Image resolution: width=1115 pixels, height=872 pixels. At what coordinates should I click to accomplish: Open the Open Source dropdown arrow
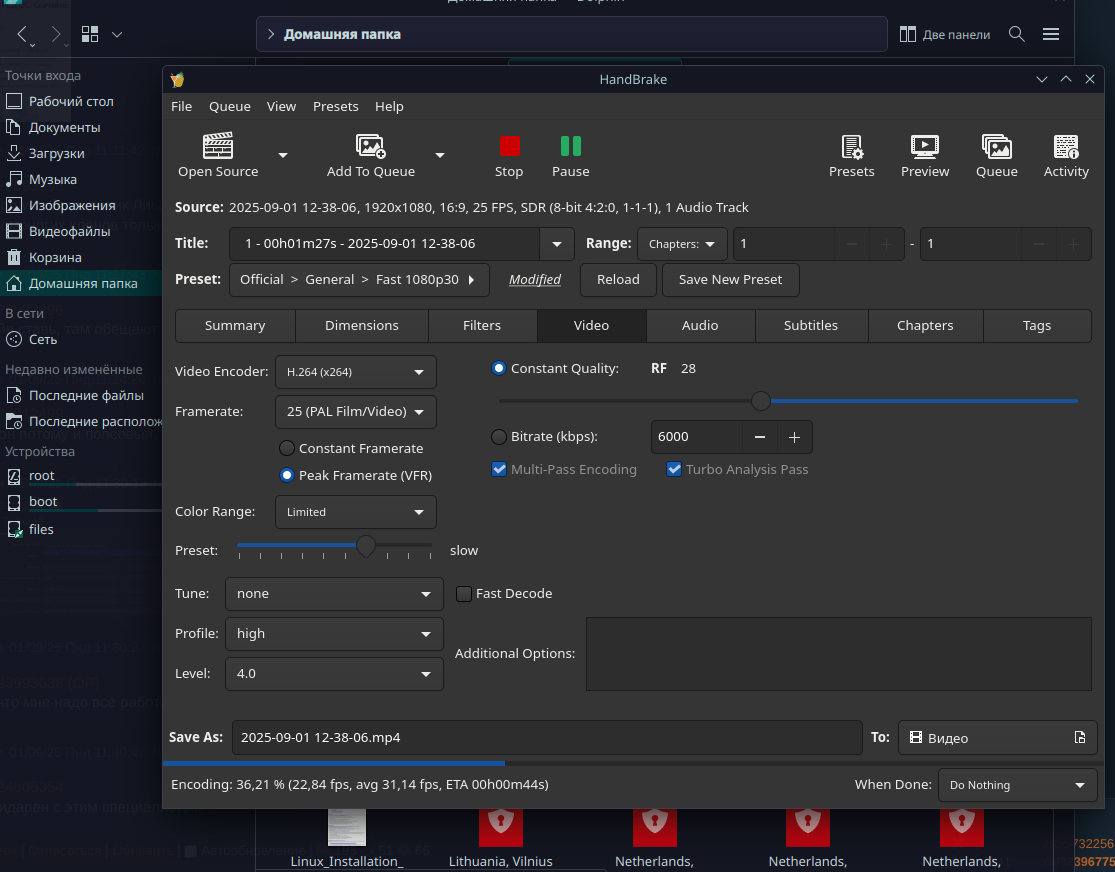pyautogui.click(x=283, y=155)
